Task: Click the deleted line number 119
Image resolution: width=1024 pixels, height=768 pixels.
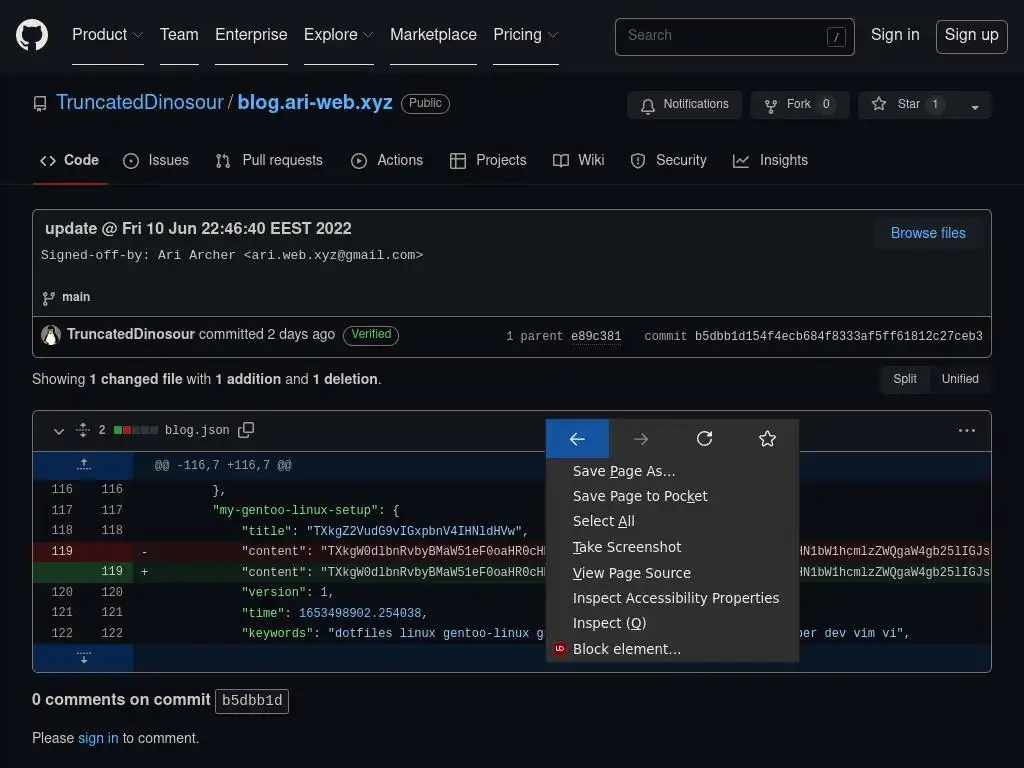Action: (62, 551)
